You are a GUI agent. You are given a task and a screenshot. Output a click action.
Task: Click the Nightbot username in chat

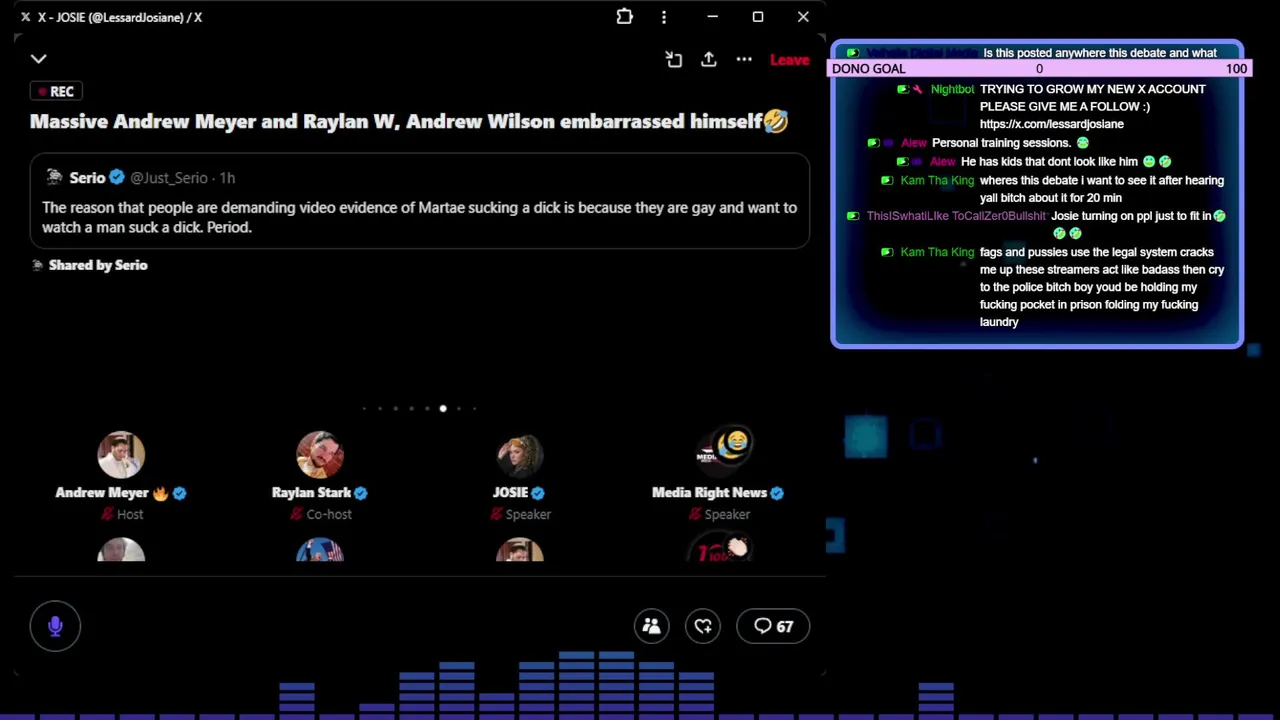[952, 89]
